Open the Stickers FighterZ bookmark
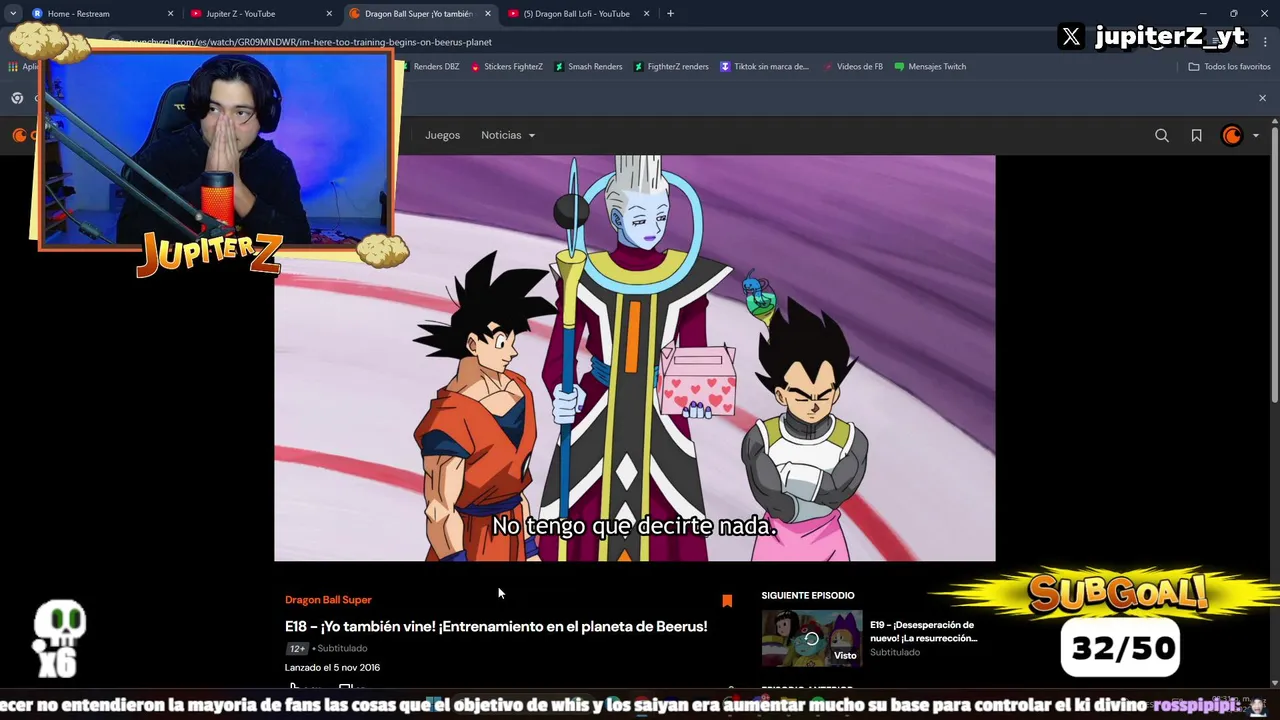Viewport: 1280px width, 720px height. pyautogui.click(x=506, y=67)
